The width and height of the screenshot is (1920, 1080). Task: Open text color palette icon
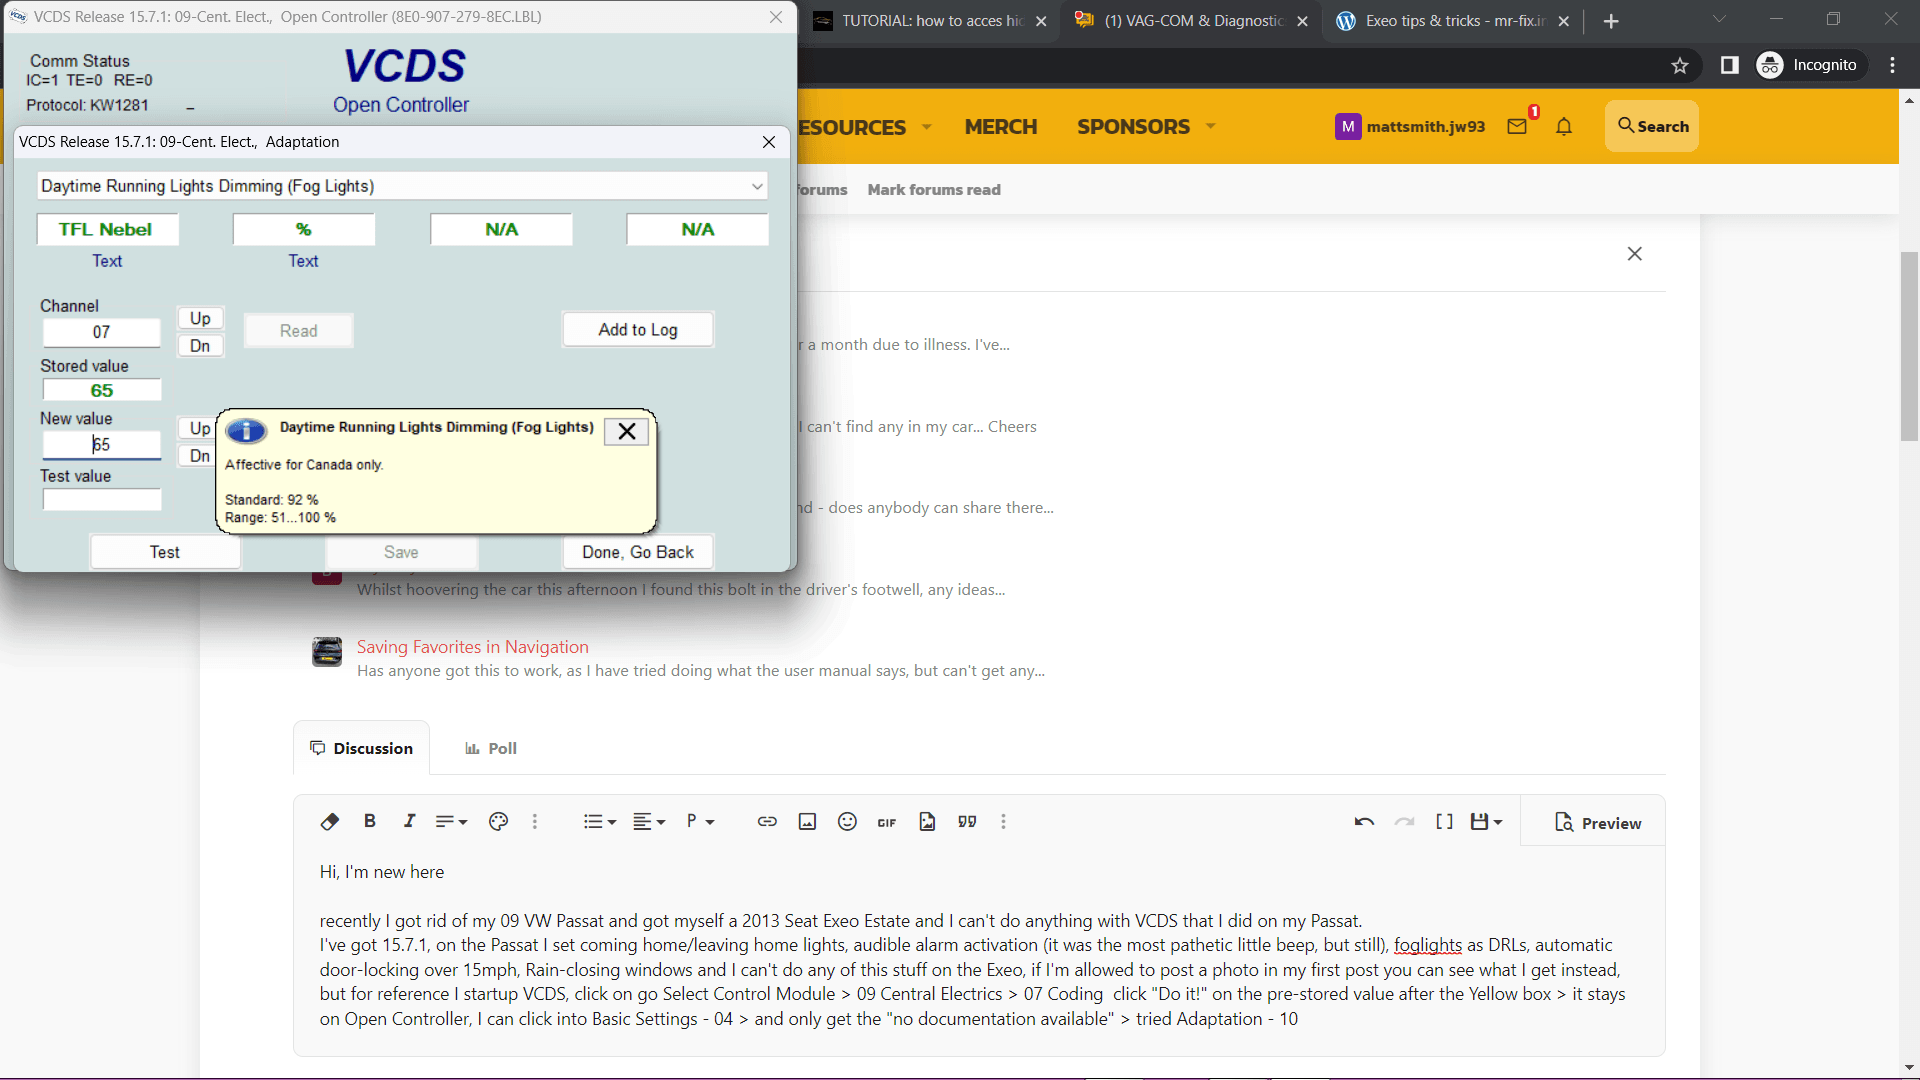tap(498, 821)
